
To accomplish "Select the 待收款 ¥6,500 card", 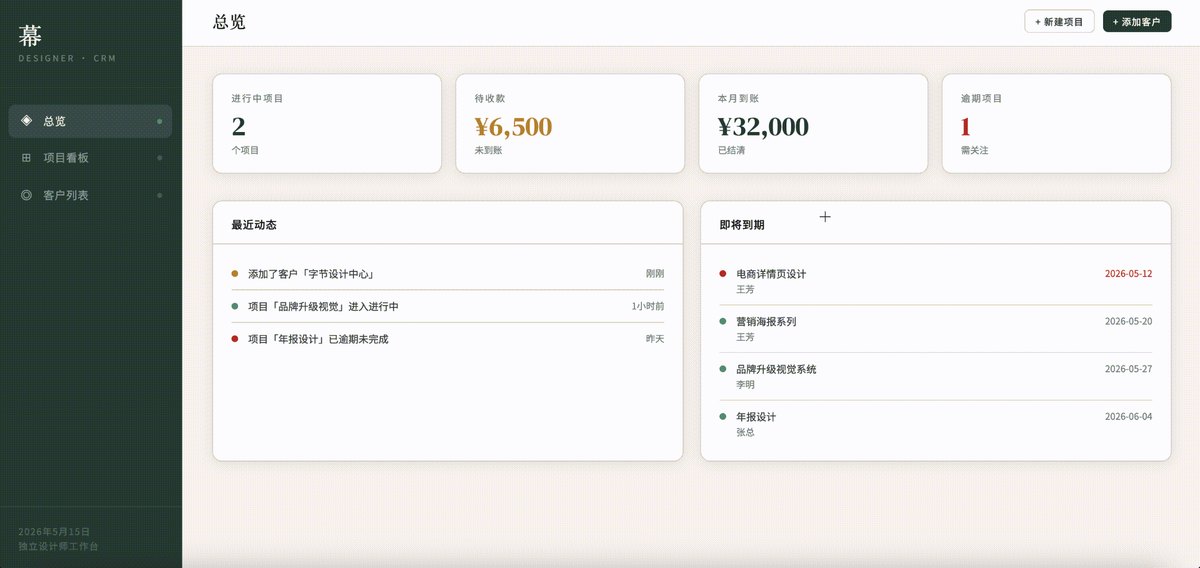I will (570, 124).
